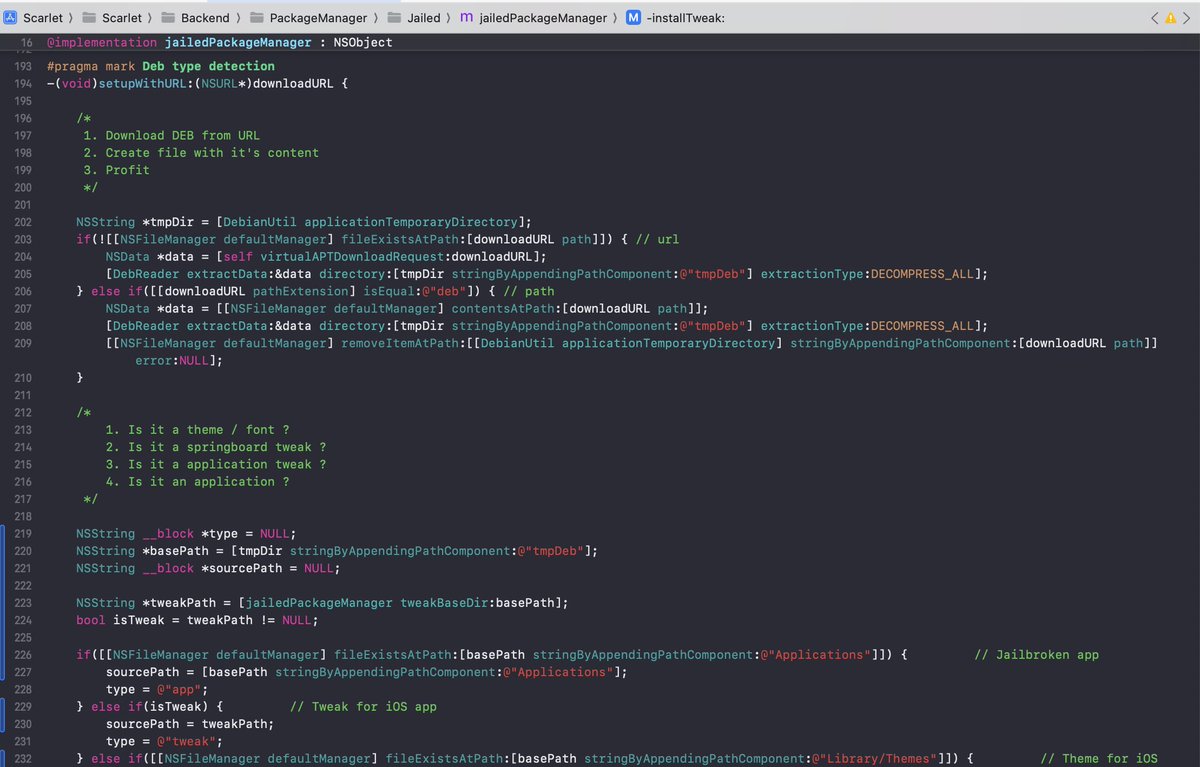Click line number 219 in the gutter

pyautogui.click(x=23, y=533)
